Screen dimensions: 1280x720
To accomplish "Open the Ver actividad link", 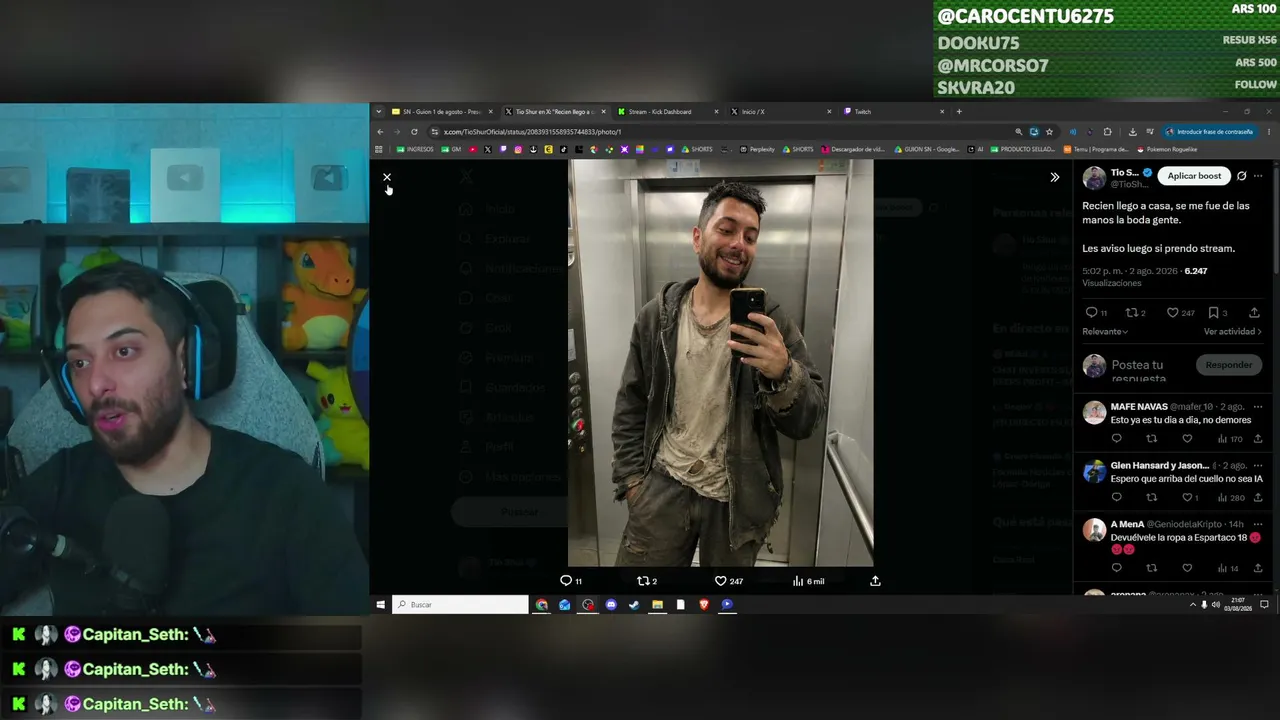I will 1233,332.
